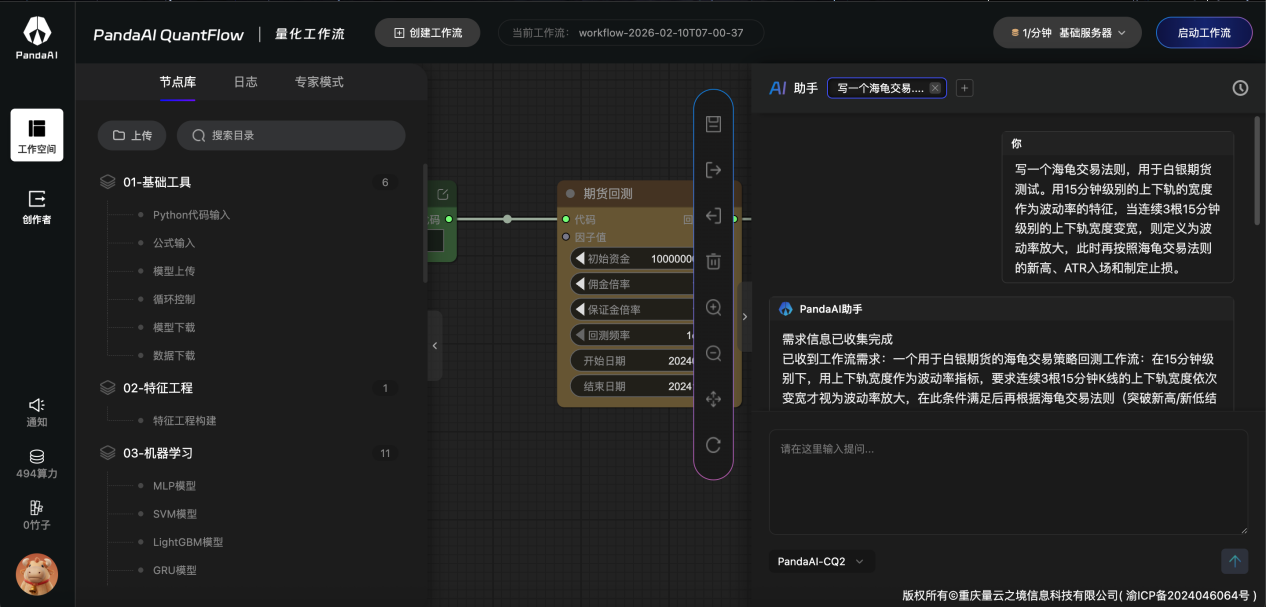This screenshot has width=1266, height=607.
Task: Click the trash delete icon in canvas toolbar
Action: coord(713,261)
